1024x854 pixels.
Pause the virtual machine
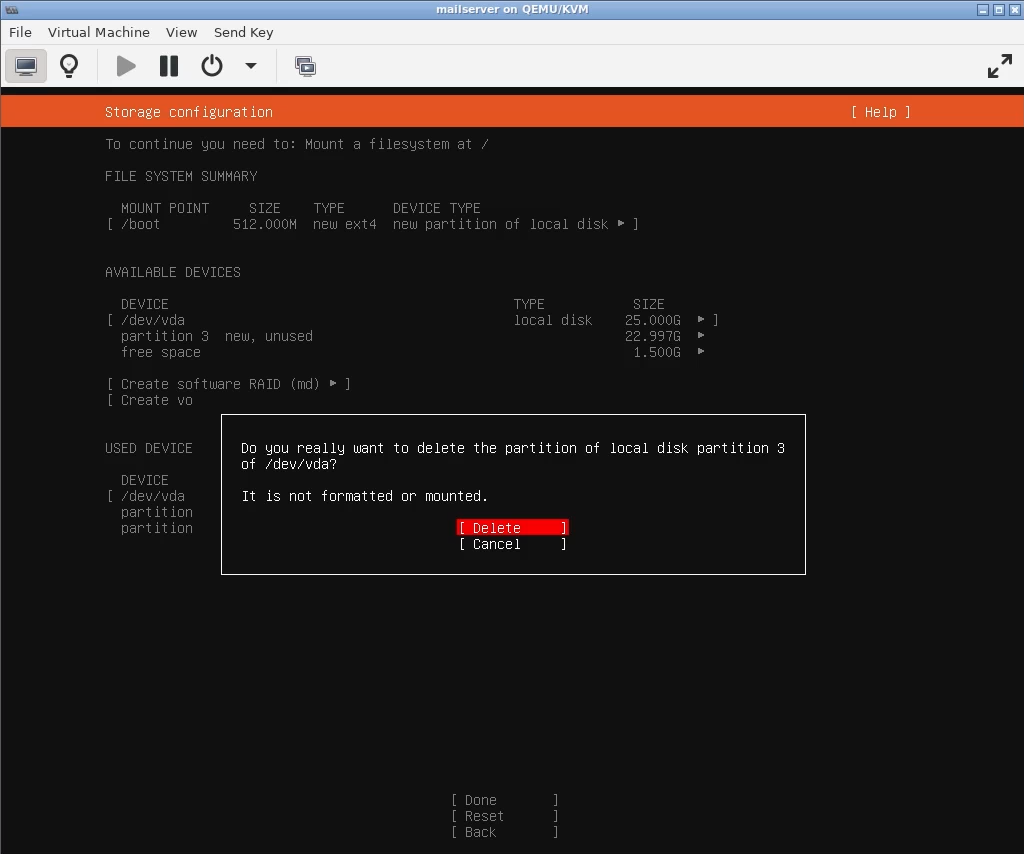tap(168, 66)
